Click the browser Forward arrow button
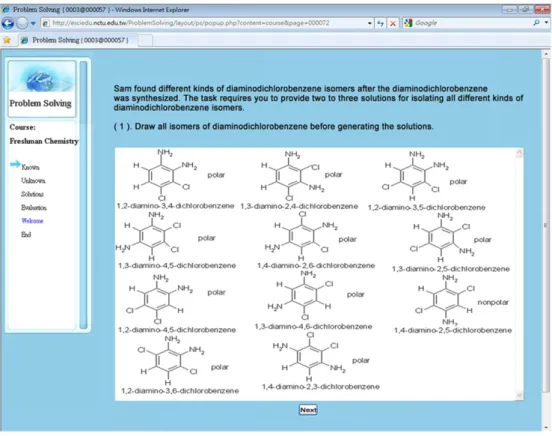The height and width of the screenshot is (436, 552). click(22, 23)
